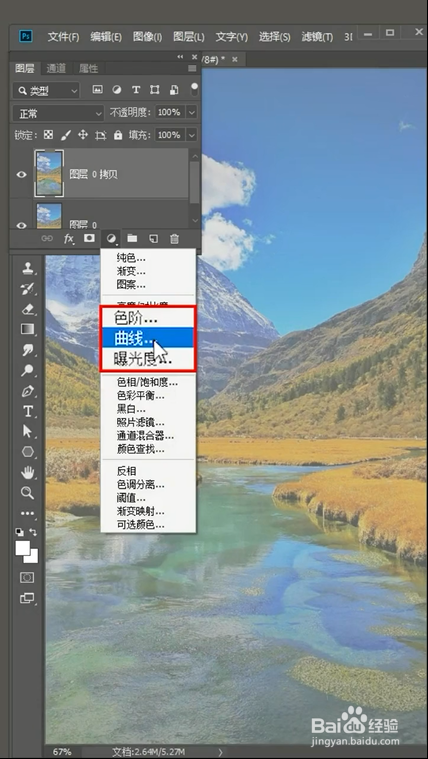Create a new layer group
The width and height of the screenshot is (428, 759).
point(132,238)
